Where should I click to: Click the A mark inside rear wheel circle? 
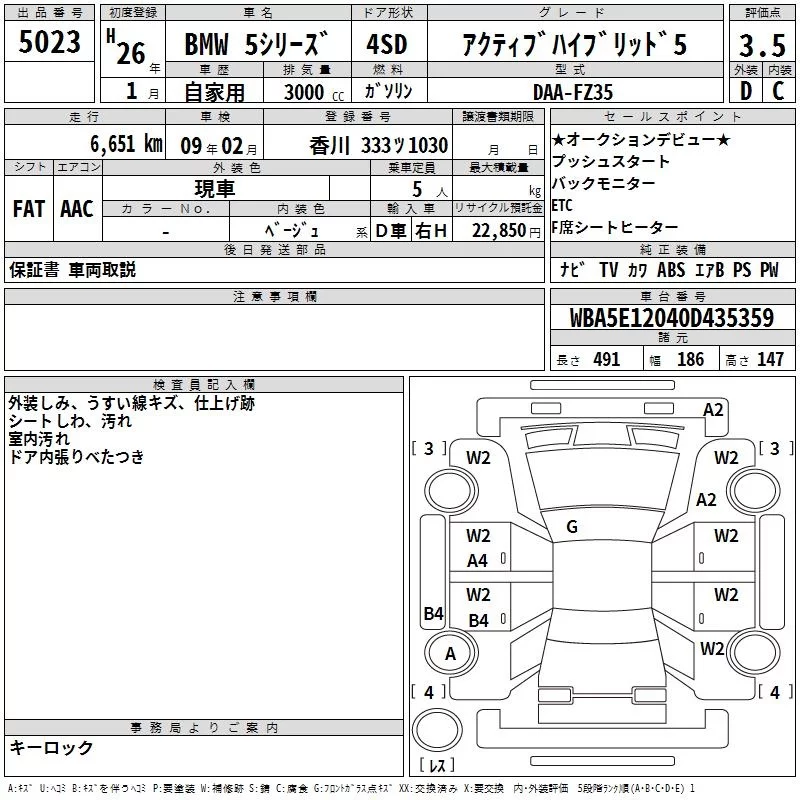(x=450, y=654)
